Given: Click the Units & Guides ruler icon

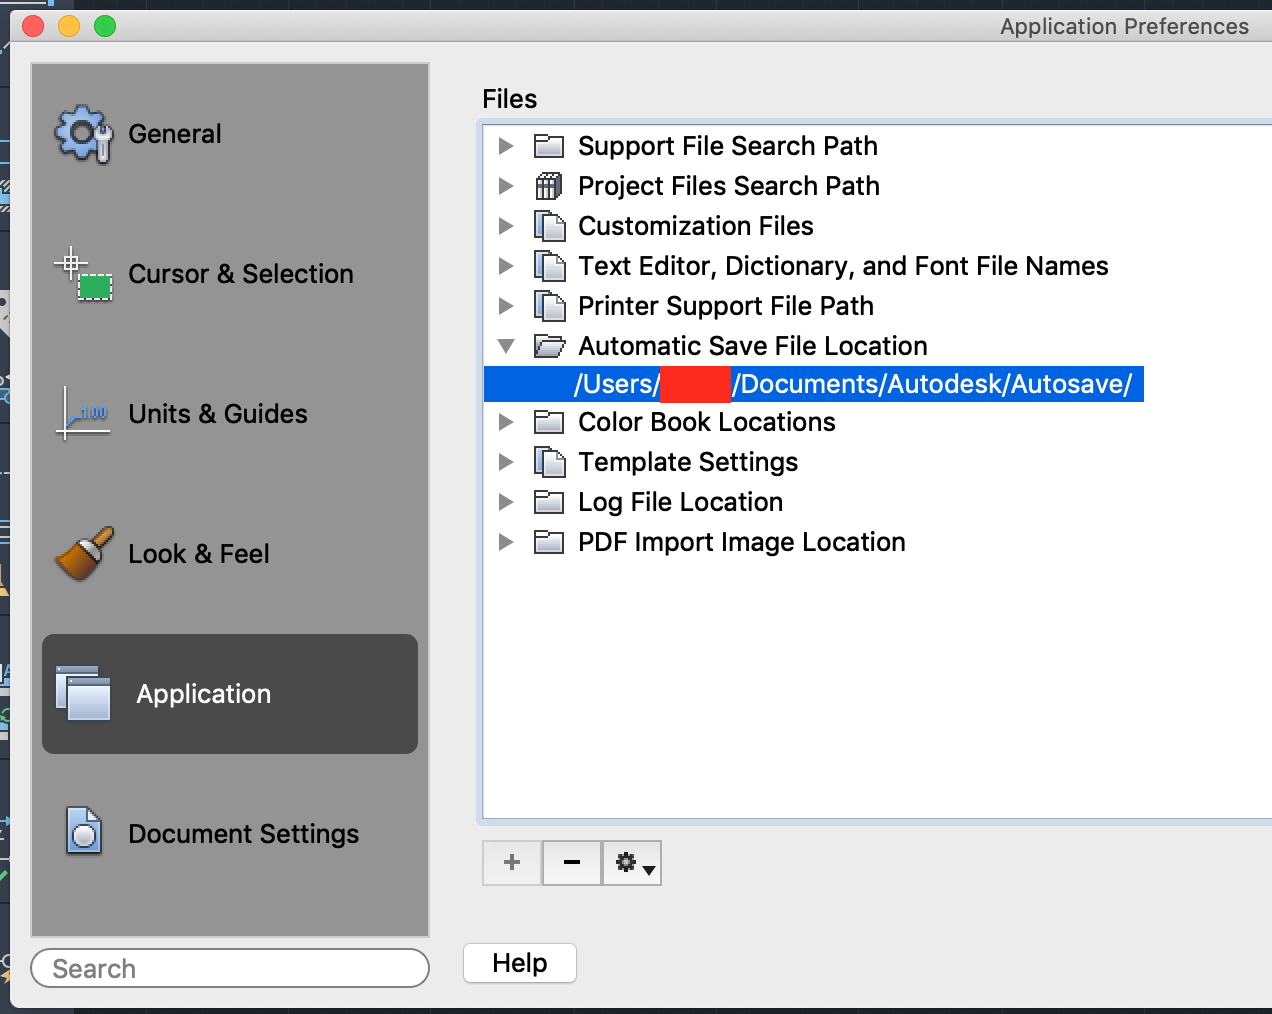Looking at the screenshot, I should click(x=83, y=413).
